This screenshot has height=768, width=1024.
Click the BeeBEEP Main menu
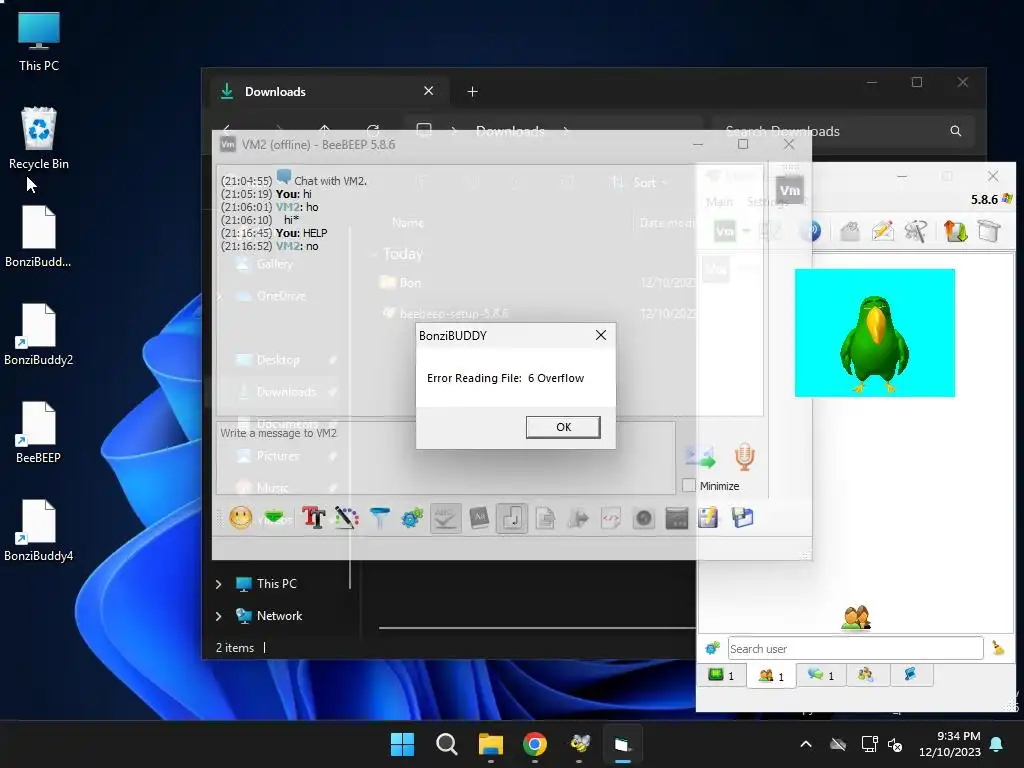pos(719,202)
